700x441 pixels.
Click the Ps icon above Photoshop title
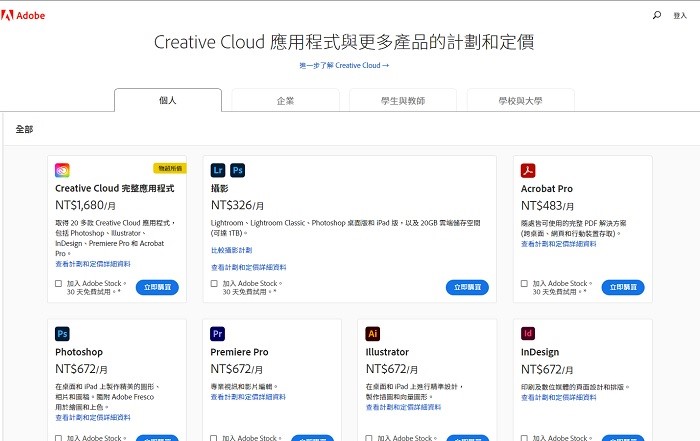tap(62, 333)
